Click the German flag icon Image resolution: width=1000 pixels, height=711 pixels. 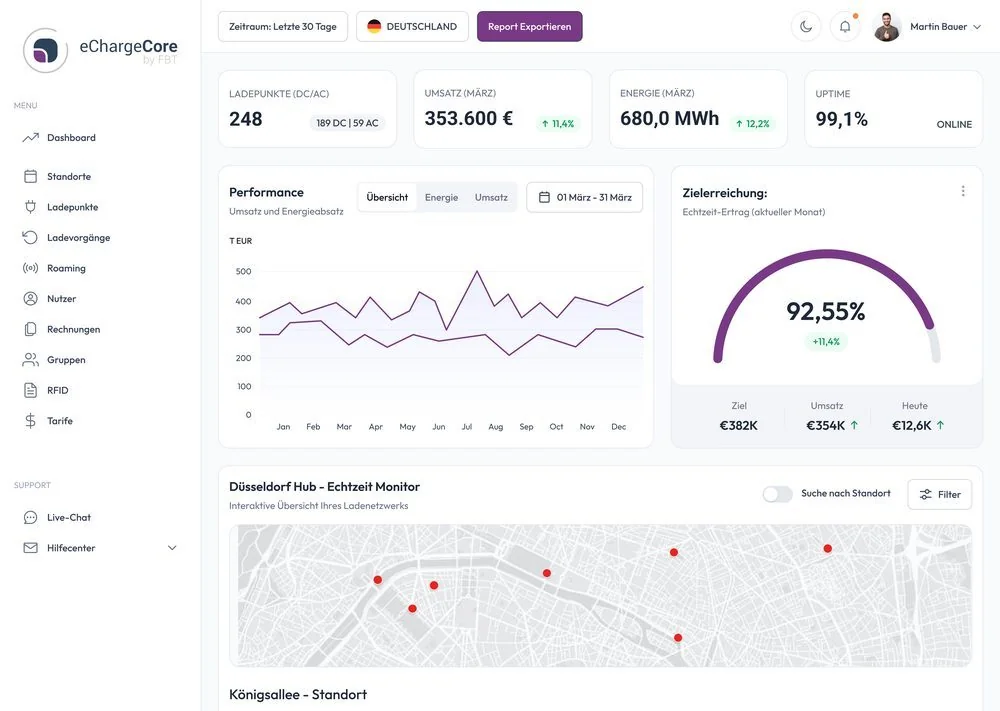[x=374, y=27]
